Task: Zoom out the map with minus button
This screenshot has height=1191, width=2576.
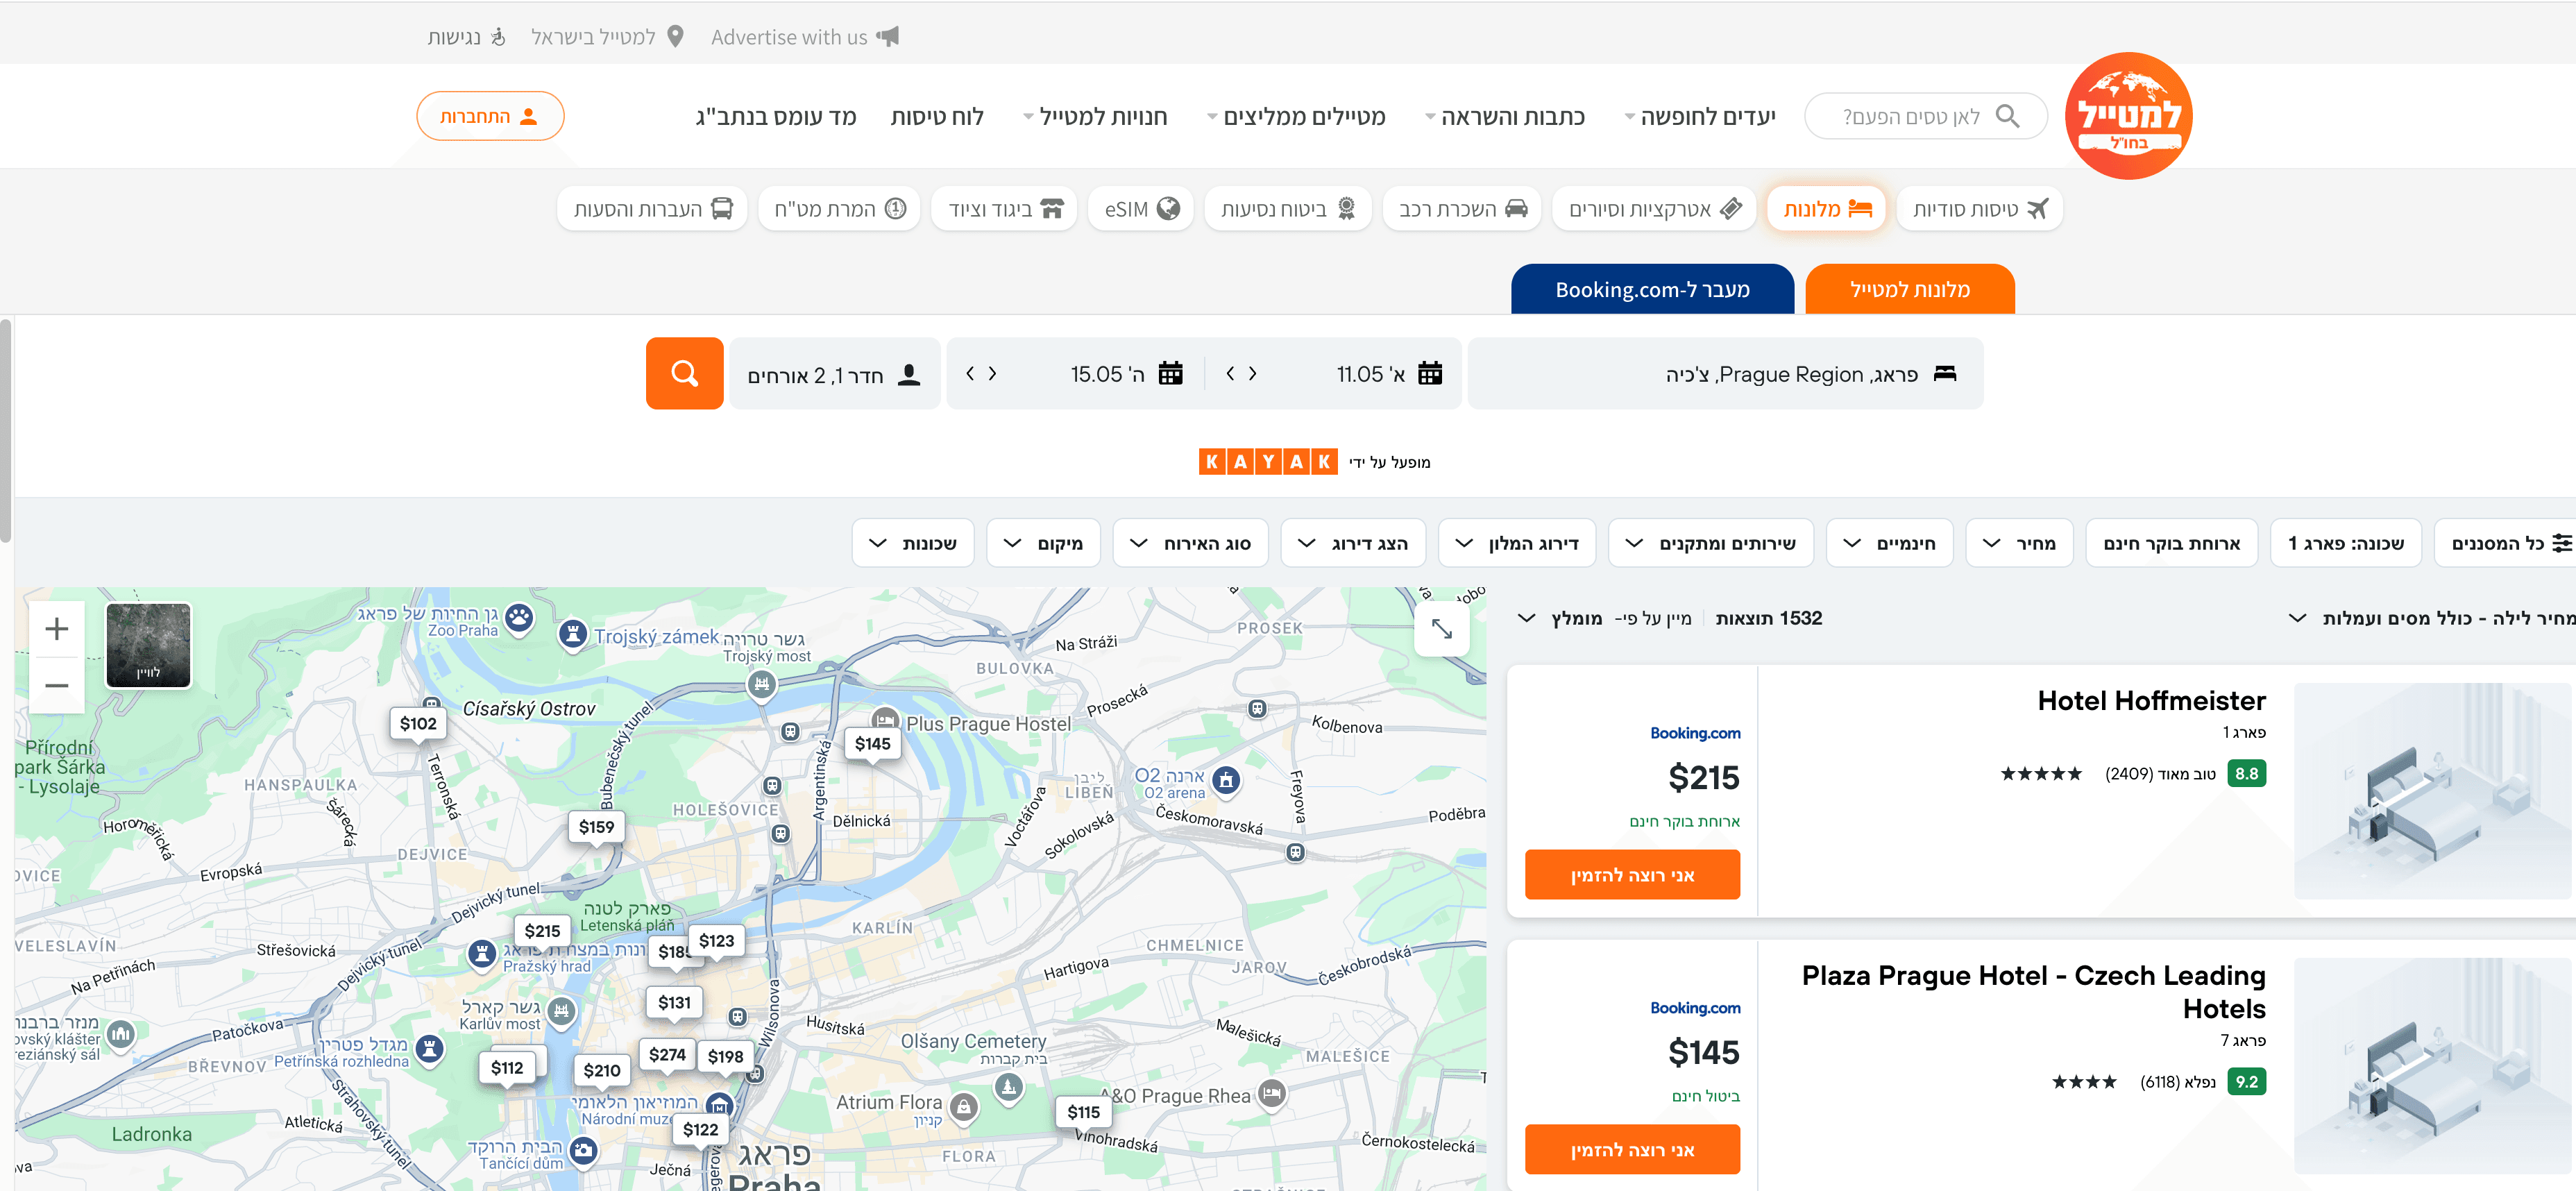Action: [x=57, y=686]
